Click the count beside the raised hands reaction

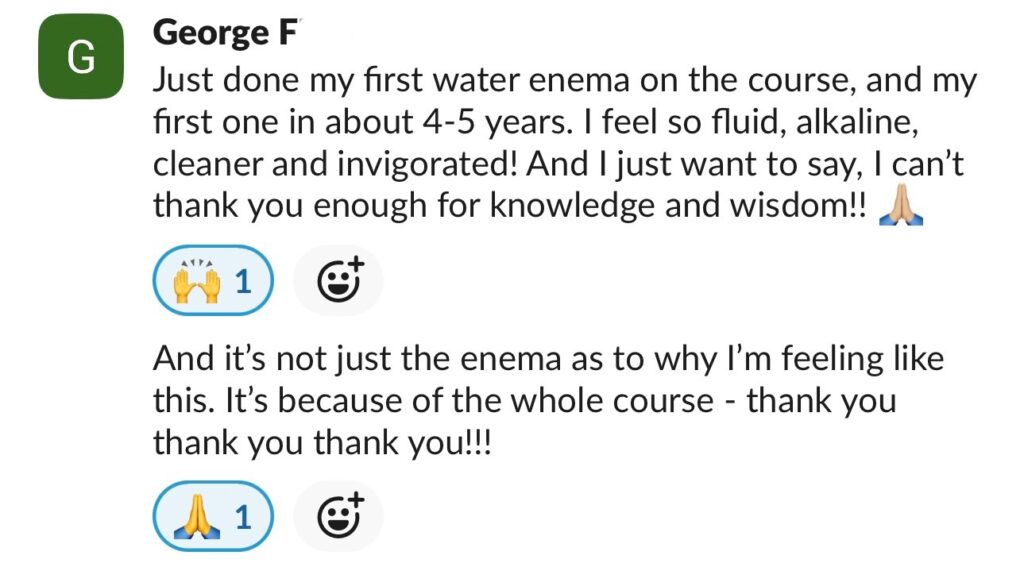[x=243, y=283]
